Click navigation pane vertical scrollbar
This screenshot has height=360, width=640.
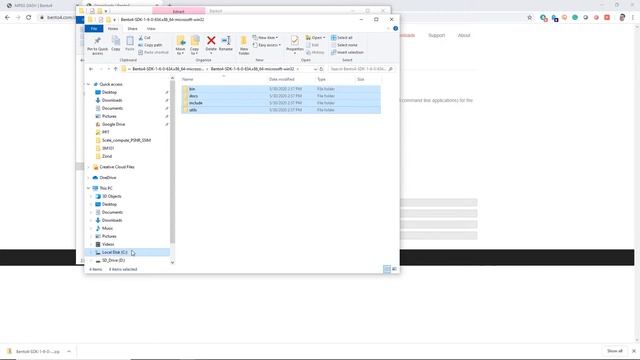pos(172,162)
